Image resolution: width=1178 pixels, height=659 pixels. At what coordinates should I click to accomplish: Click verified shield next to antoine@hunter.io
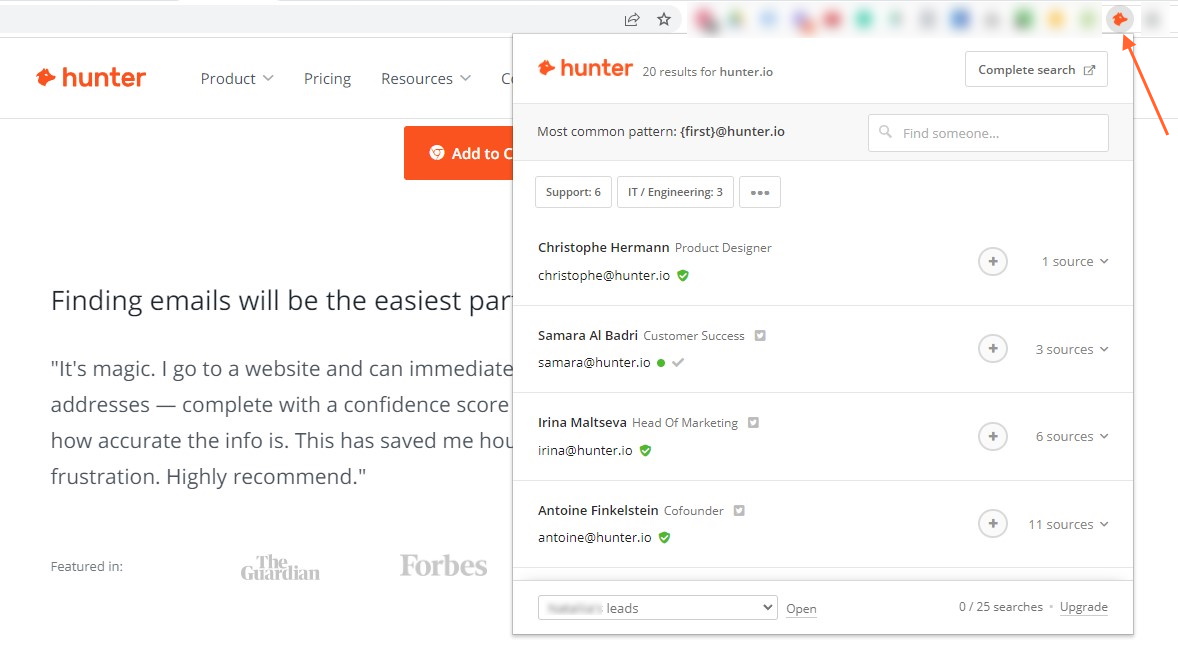664,538
